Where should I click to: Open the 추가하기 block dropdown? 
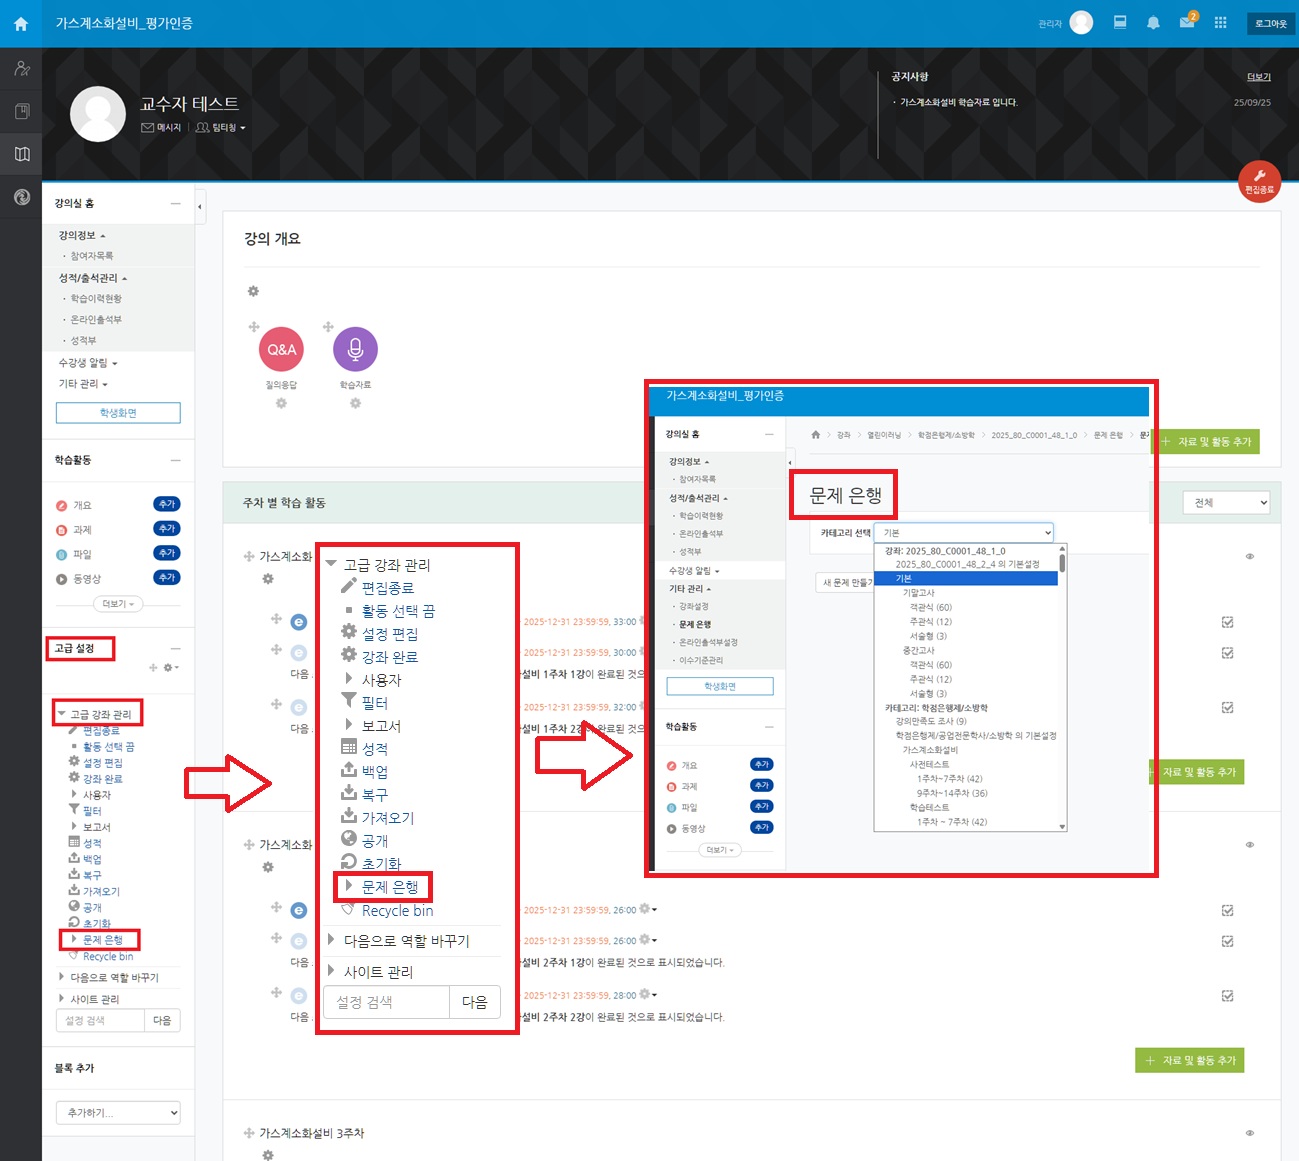coord(118,1113)
